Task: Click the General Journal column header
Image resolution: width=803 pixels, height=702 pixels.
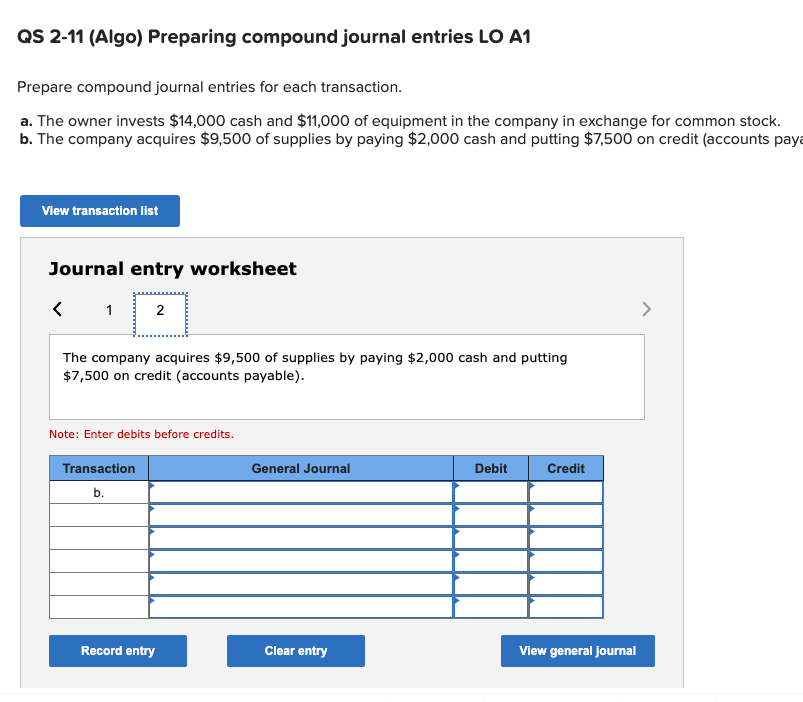Action: (x=300, y=468)
